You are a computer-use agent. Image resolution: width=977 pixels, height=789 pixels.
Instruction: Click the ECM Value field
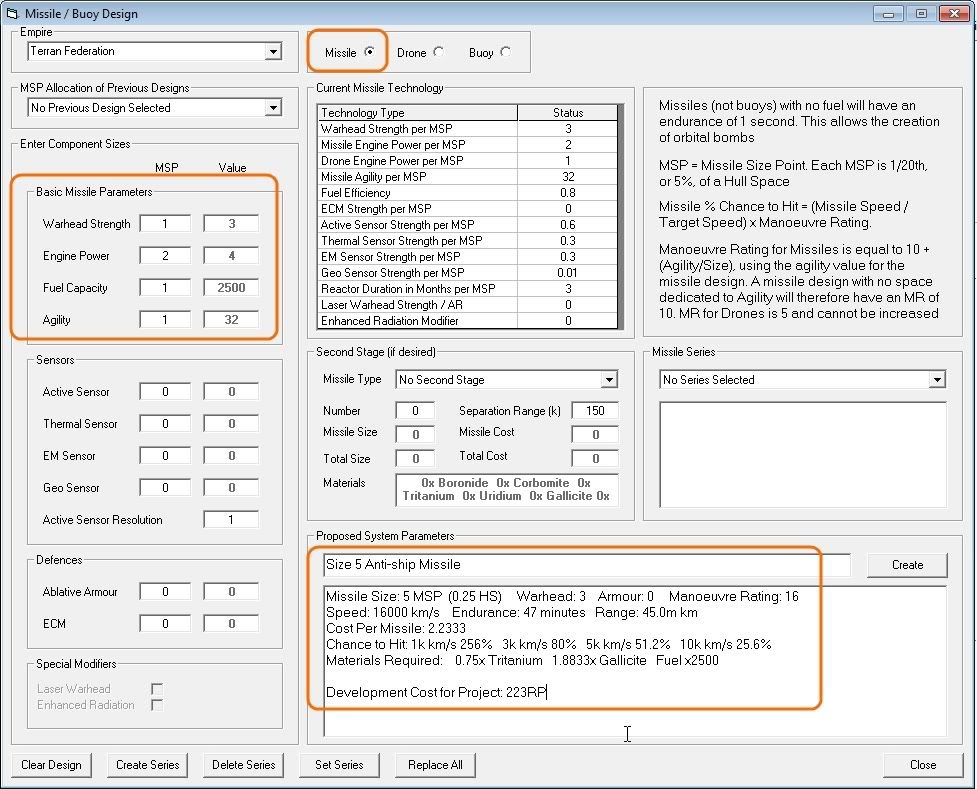point(231,624)
